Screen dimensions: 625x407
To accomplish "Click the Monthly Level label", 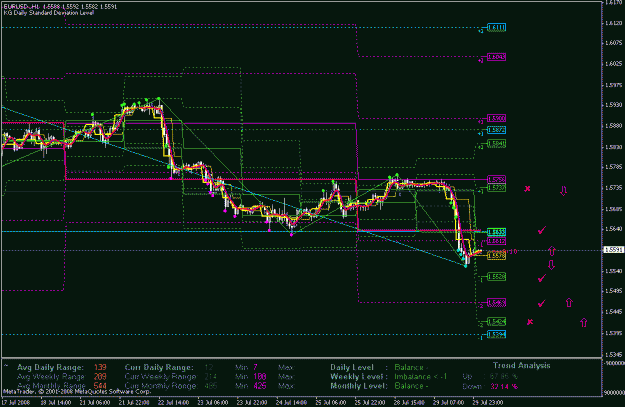I will 359,386.
